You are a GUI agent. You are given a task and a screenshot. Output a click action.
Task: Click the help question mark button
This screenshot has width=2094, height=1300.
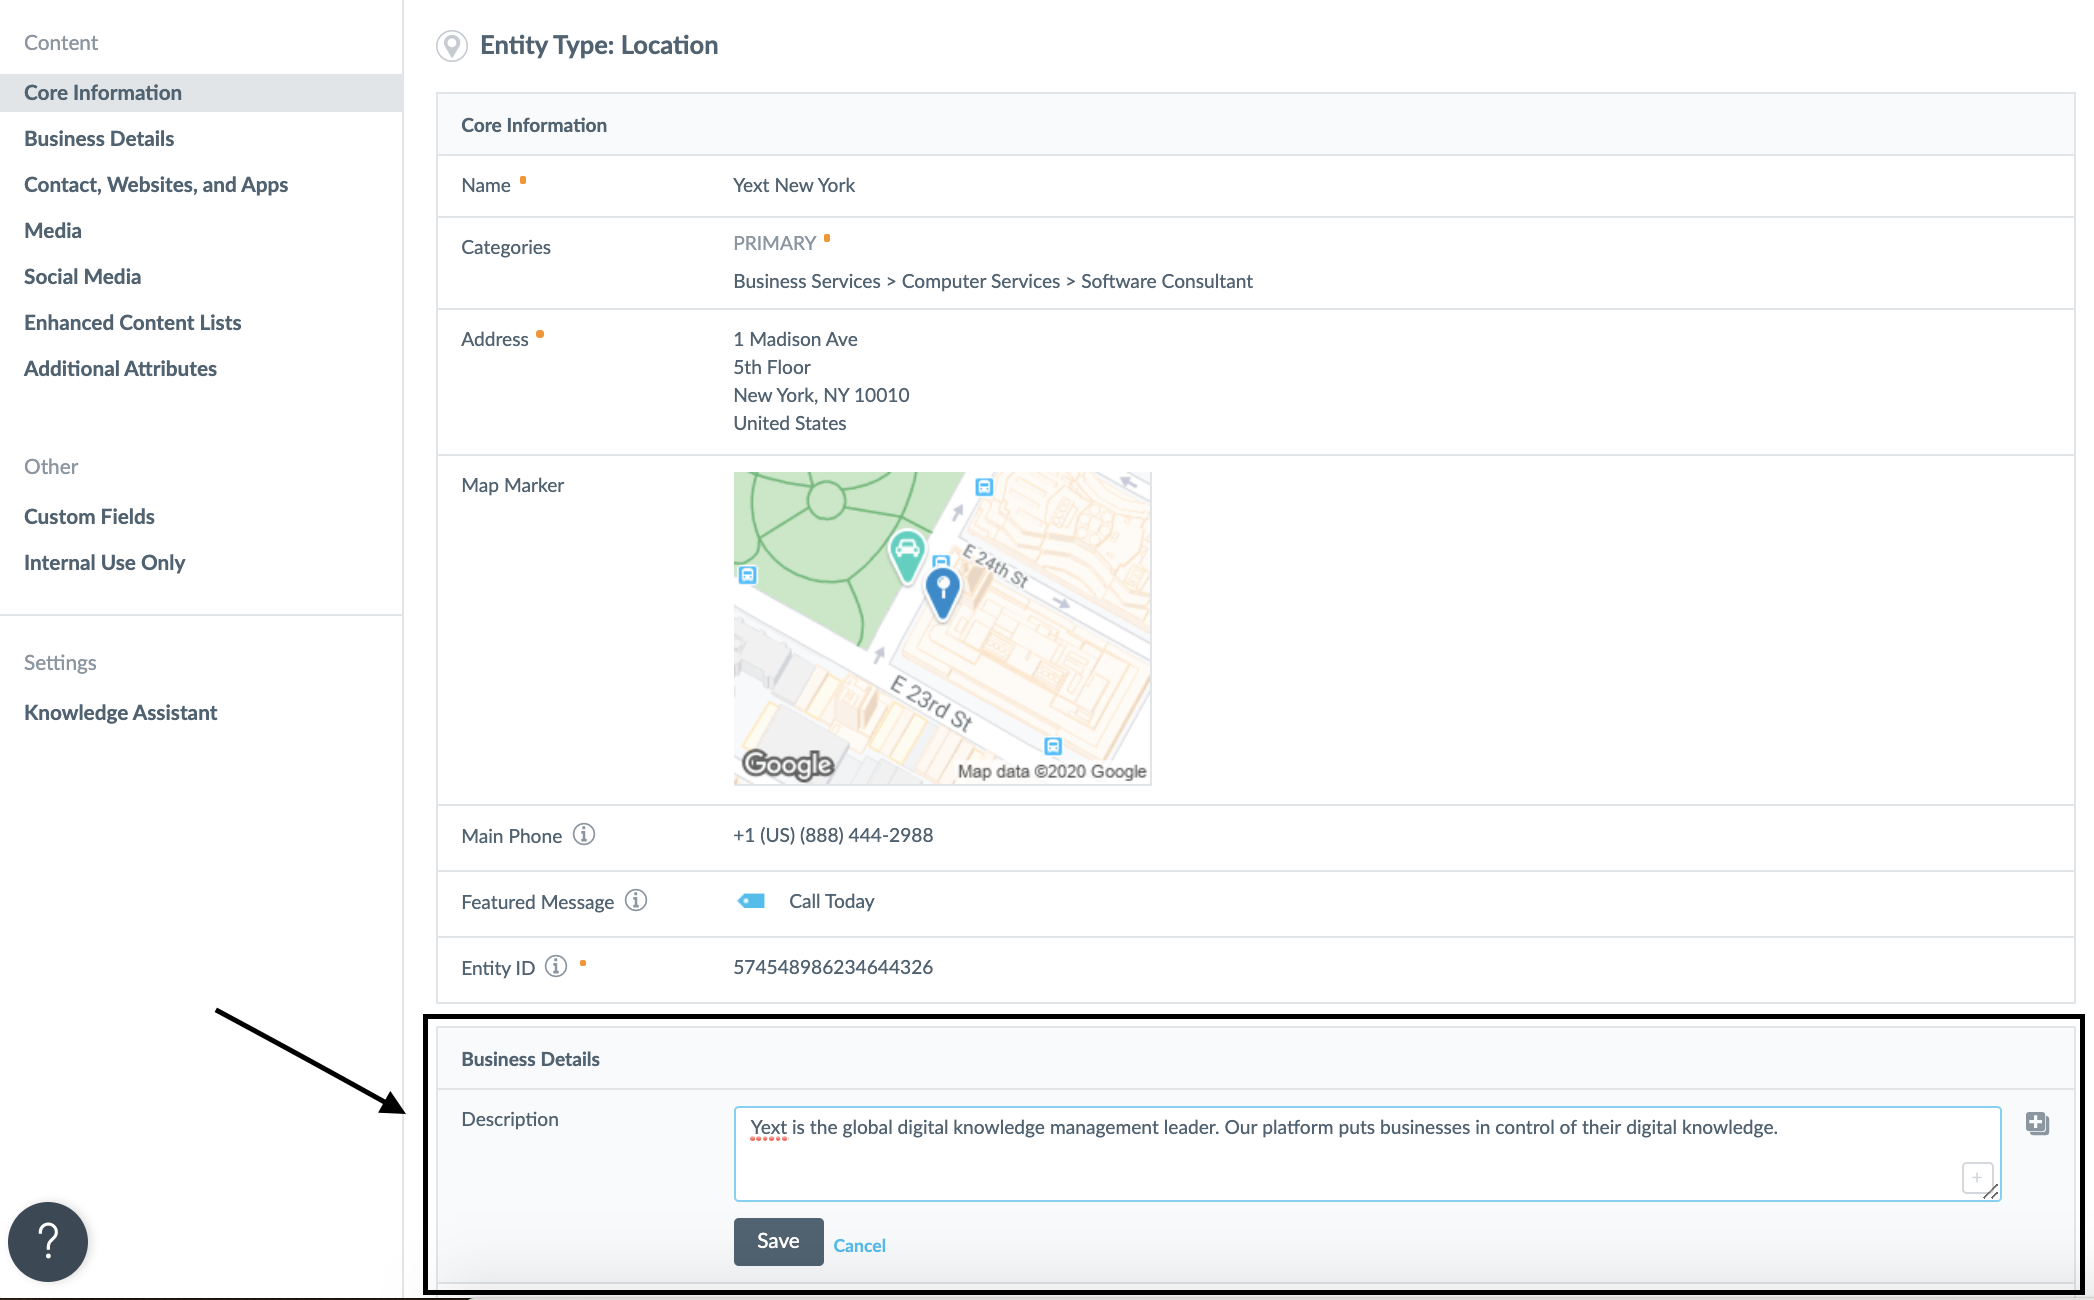tap(48, 1241)
